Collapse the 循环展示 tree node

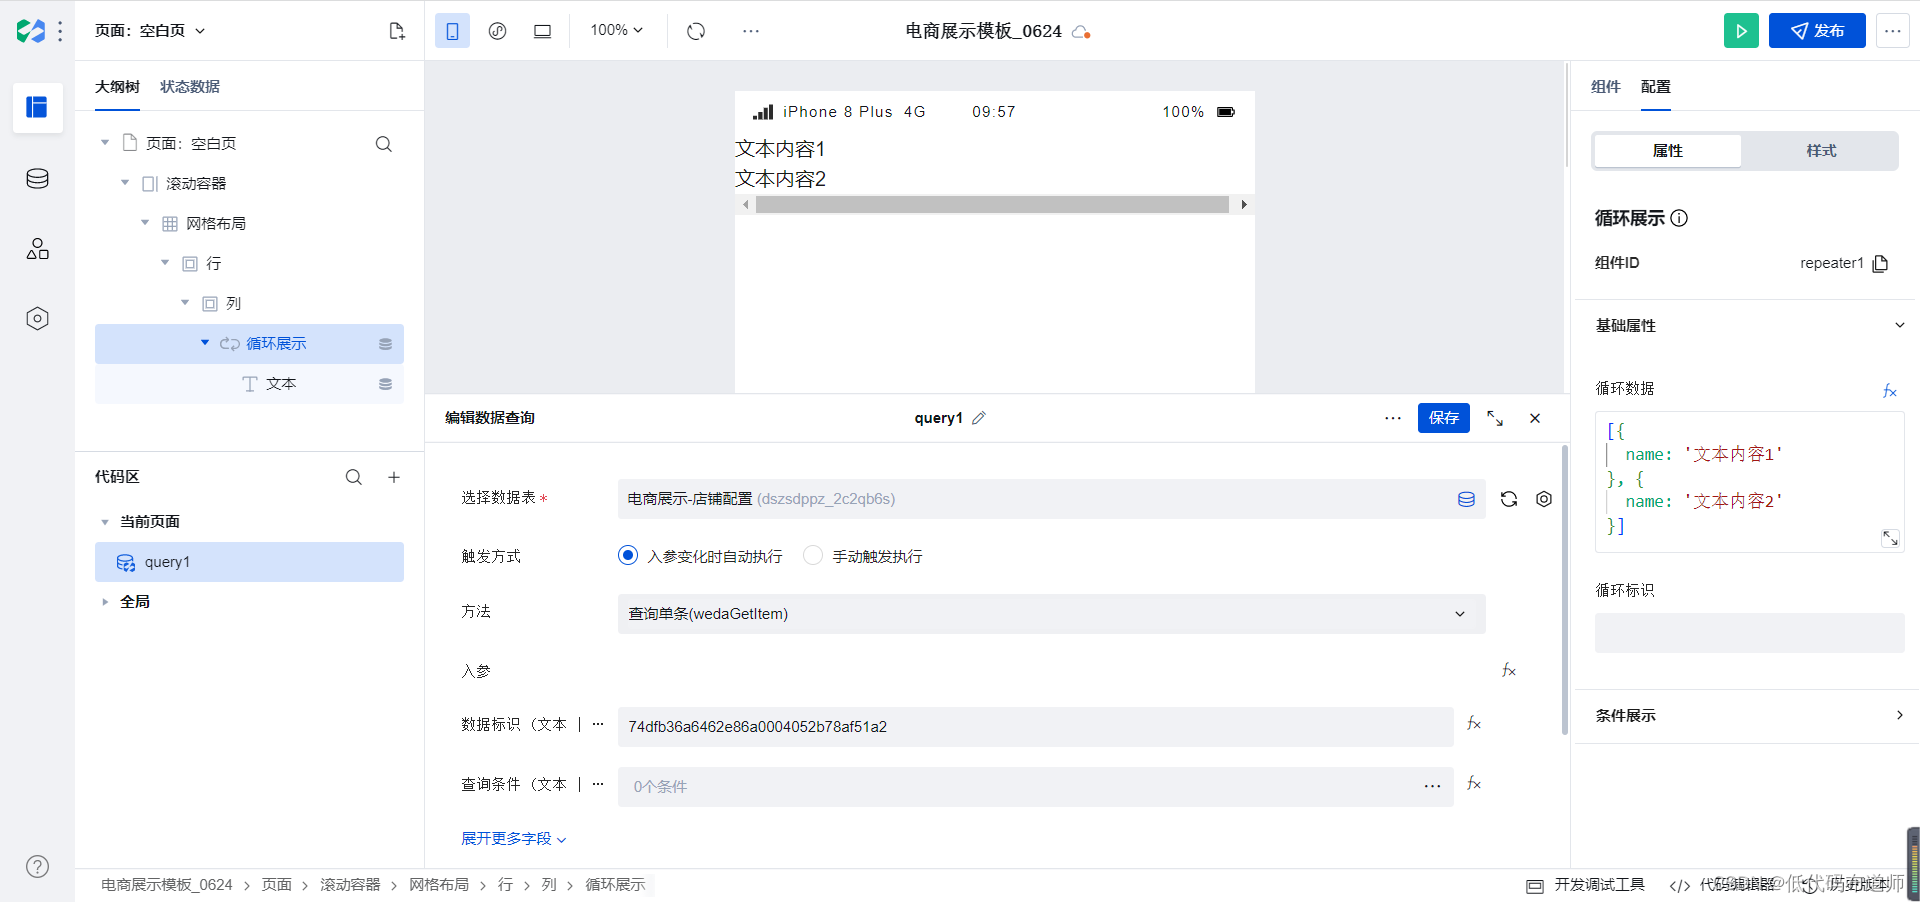[x=205, y=343]
